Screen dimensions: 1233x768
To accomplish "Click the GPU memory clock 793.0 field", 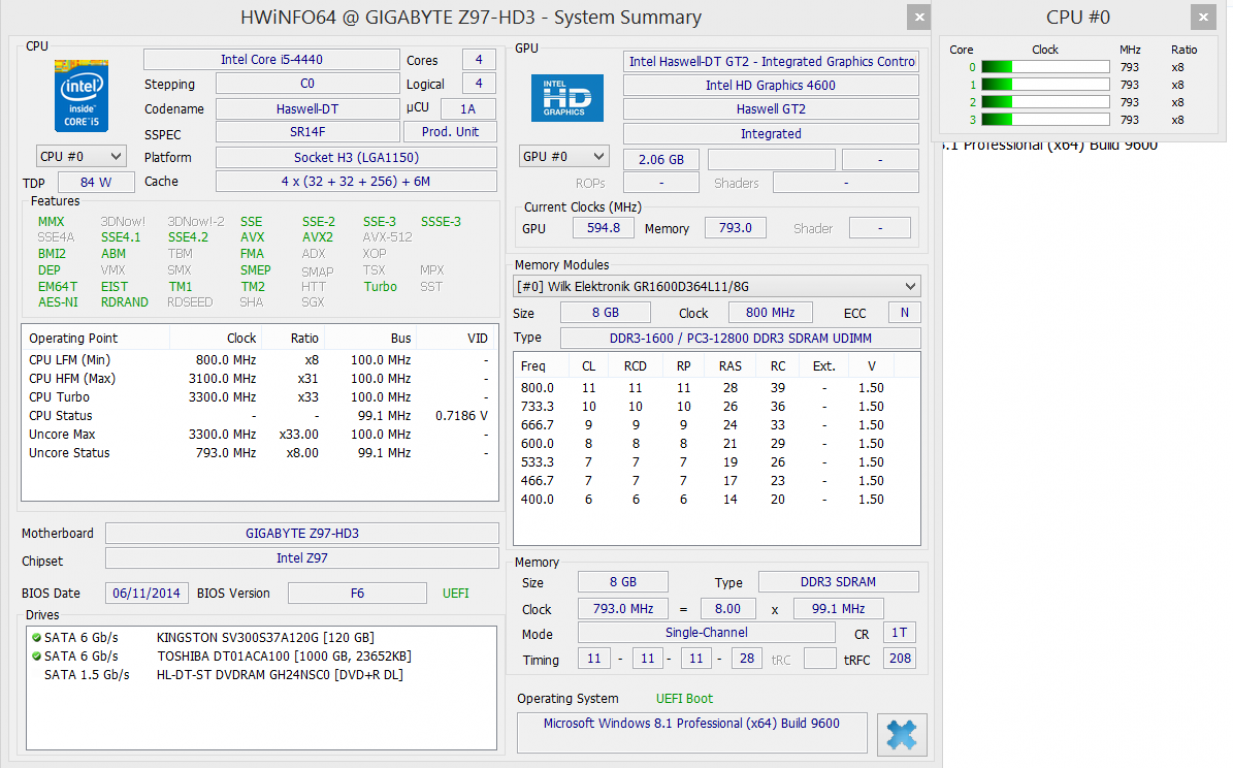I will pos(735,228).
